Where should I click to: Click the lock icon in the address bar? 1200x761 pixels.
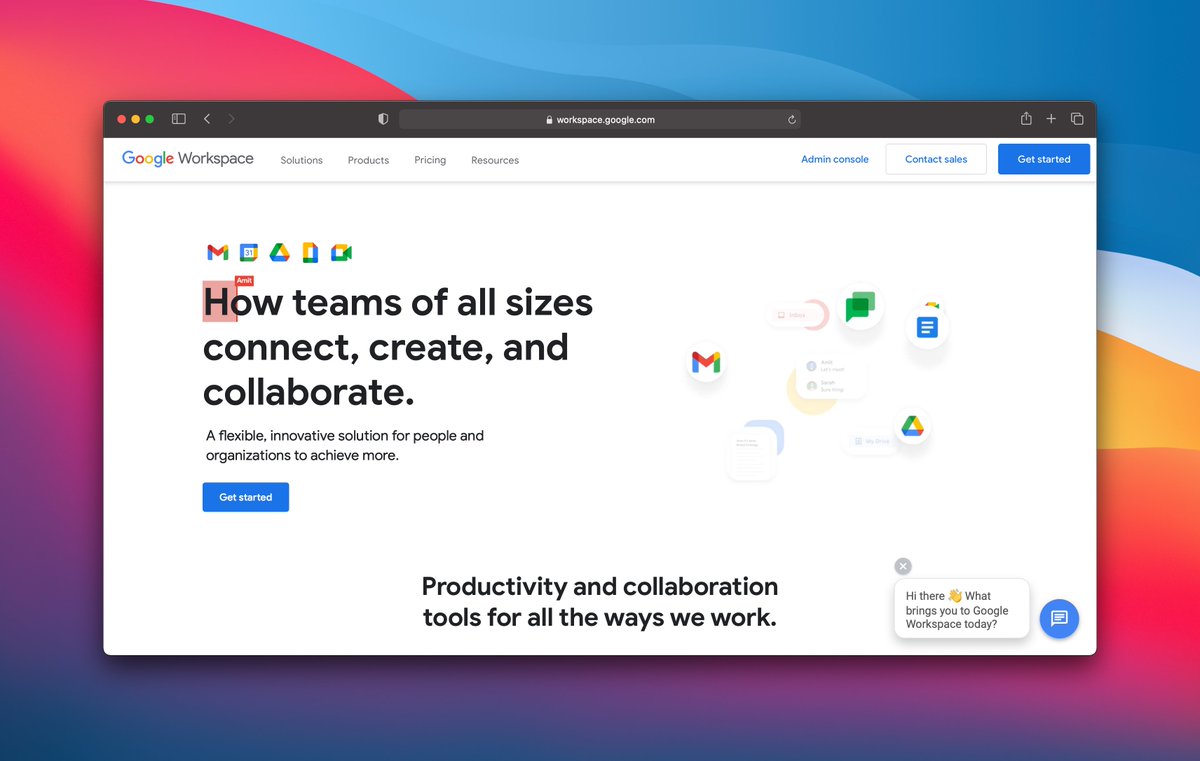tap(549, 120)
